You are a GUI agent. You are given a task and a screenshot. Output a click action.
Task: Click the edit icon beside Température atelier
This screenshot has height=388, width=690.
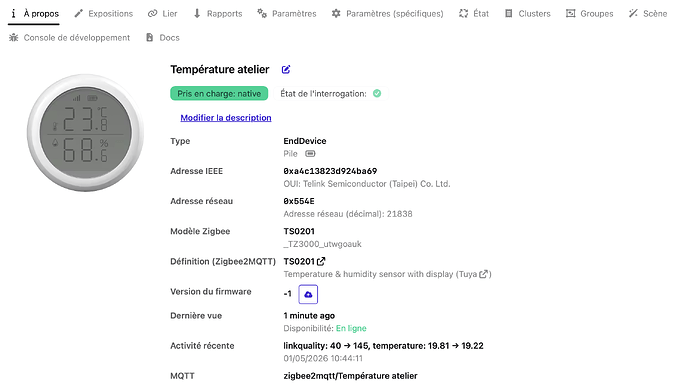(286, 70)
